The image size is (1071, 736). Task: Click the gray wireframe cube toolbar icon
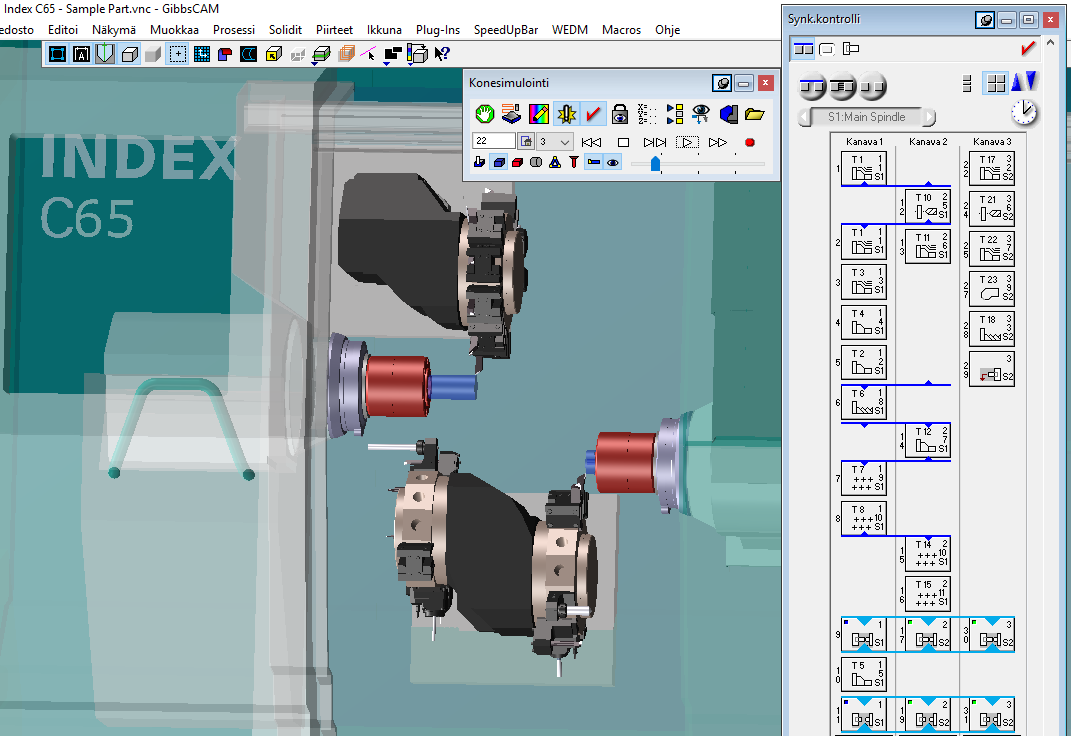pos(129,54)
